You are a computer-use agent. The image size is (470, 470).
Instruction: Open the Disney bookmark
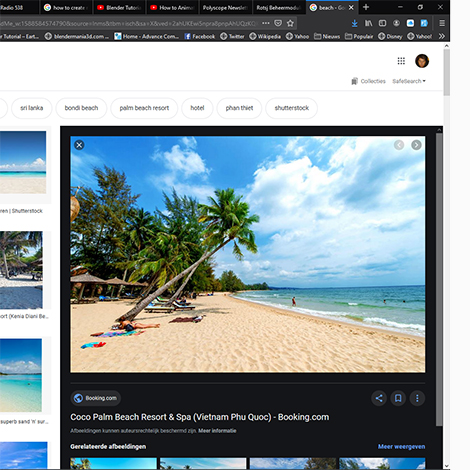[390, 36]
